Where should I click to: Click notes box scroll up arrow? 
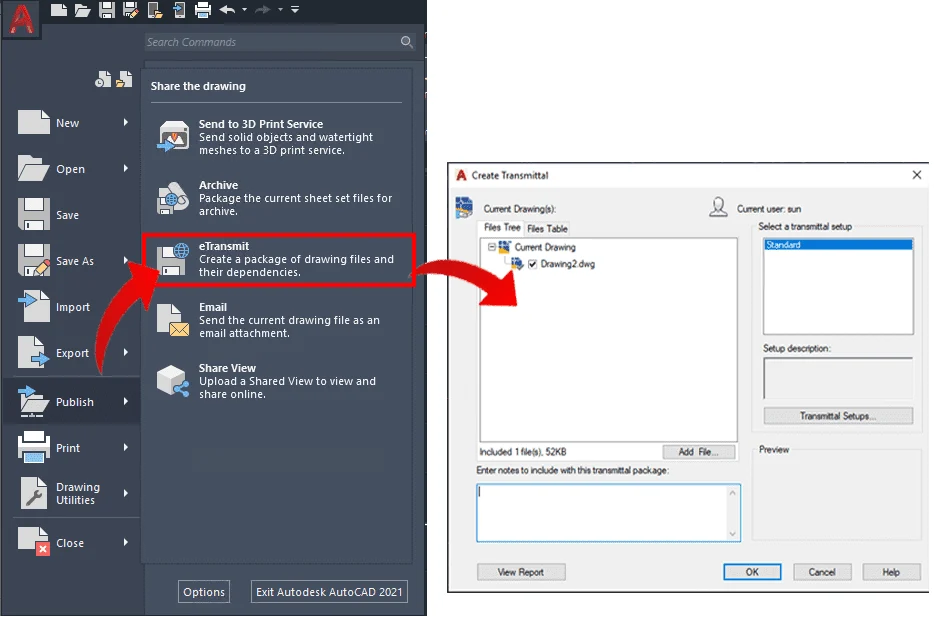[x=732, y=493]
